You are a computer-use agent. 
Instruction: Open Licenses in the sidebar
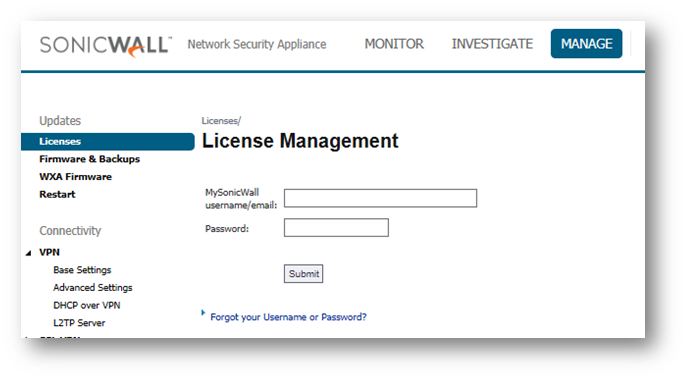(108, 142)
